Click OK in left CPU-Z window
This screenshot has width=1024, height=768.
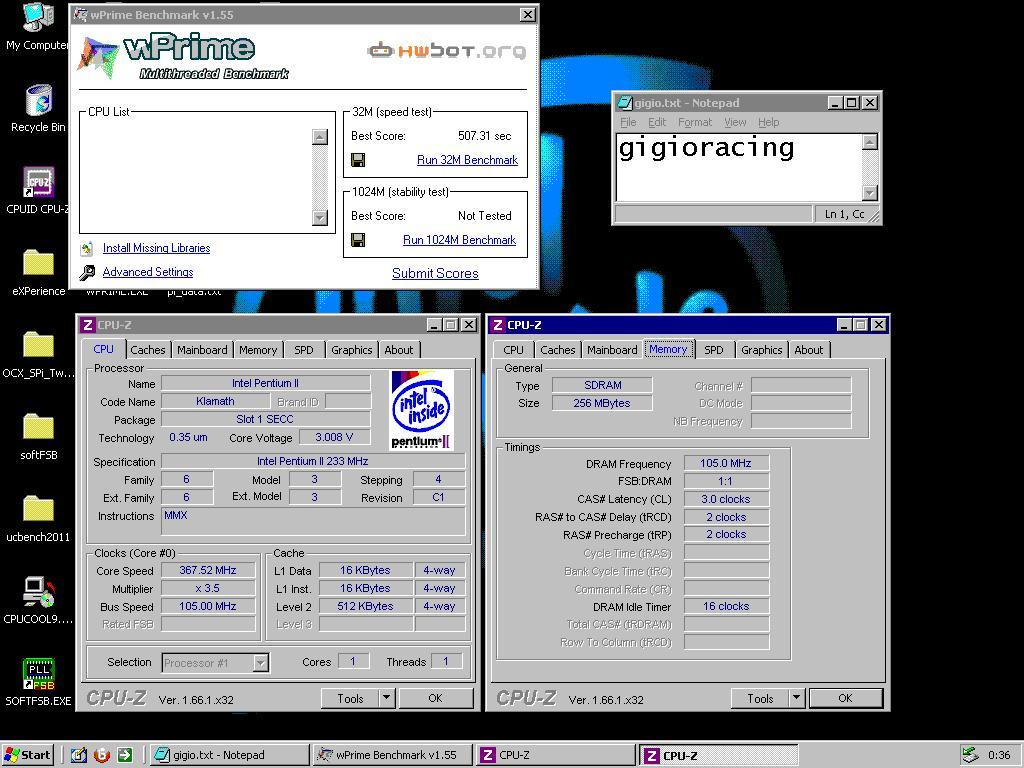click(x=436, y=698)
